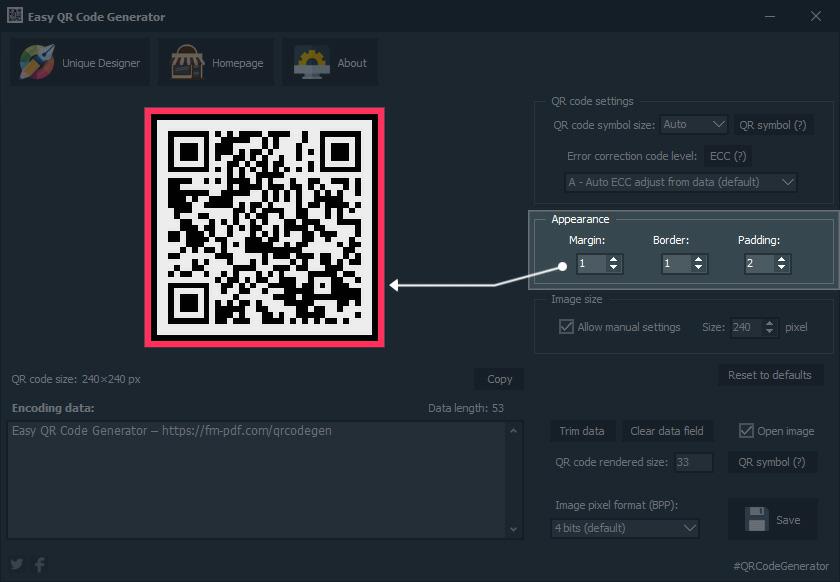The width and height of the screenshot is (840, 582).
Task: Click into the Padding number field
Action: [x=759, y=264]
